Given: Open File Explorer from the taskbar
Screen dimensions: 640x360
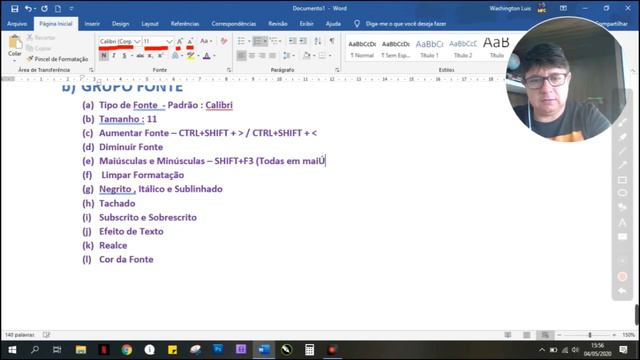Looking at the screenshot, I should click(x=81, y=350).
